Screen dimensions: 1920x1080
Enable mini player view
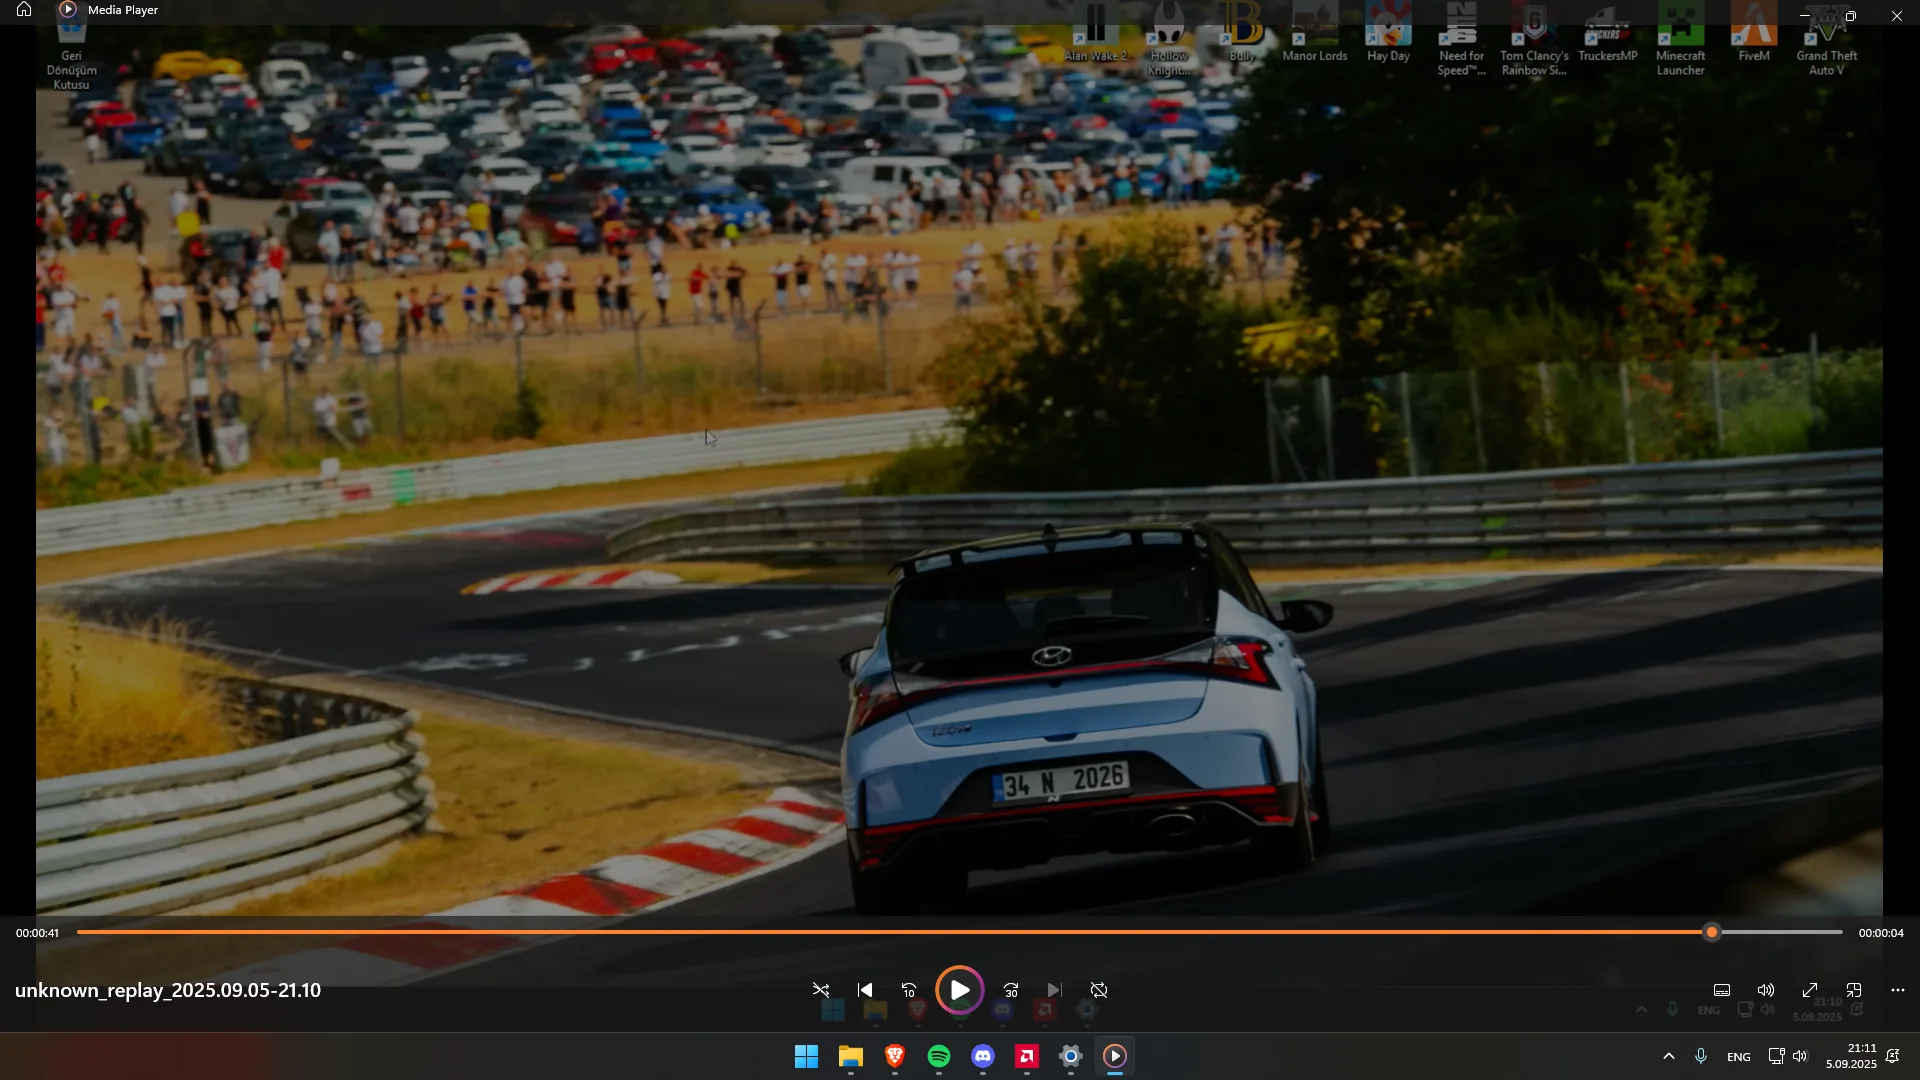point(1854,991)
